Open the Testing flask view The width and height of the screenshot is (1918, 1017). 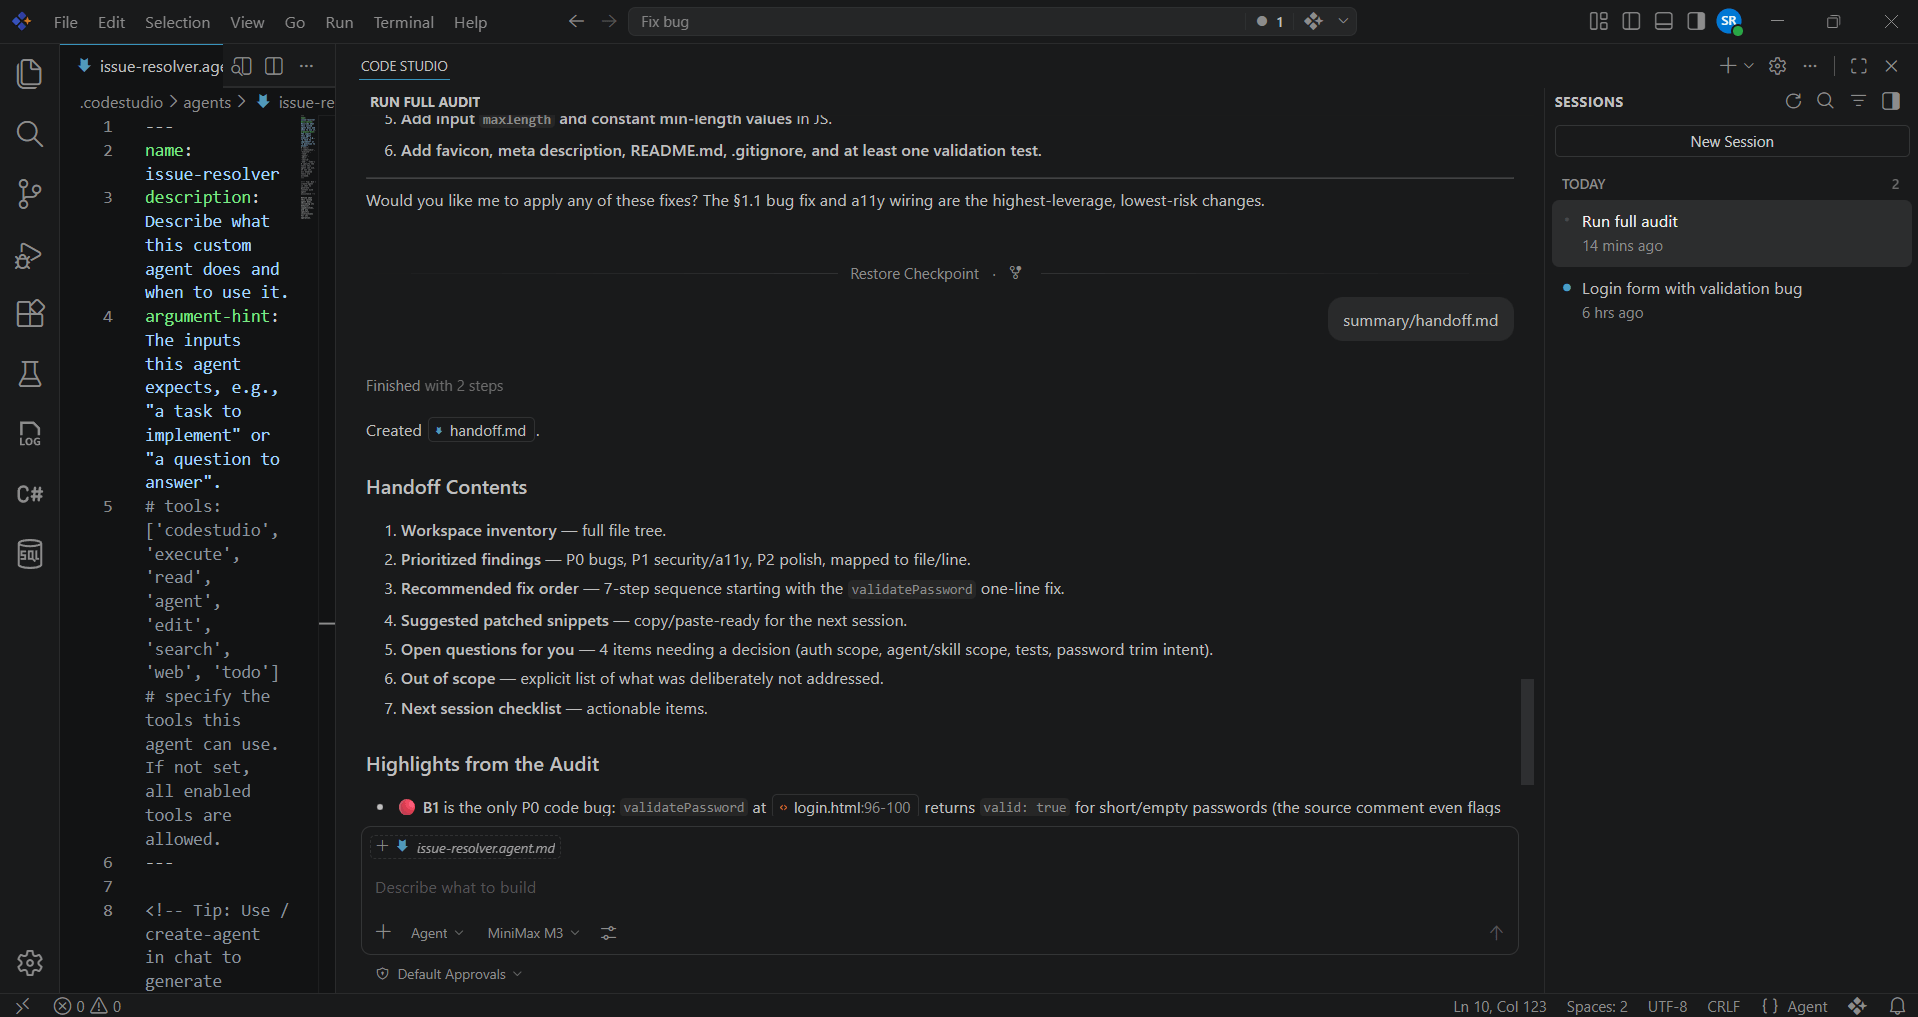(x=30, y=374)
